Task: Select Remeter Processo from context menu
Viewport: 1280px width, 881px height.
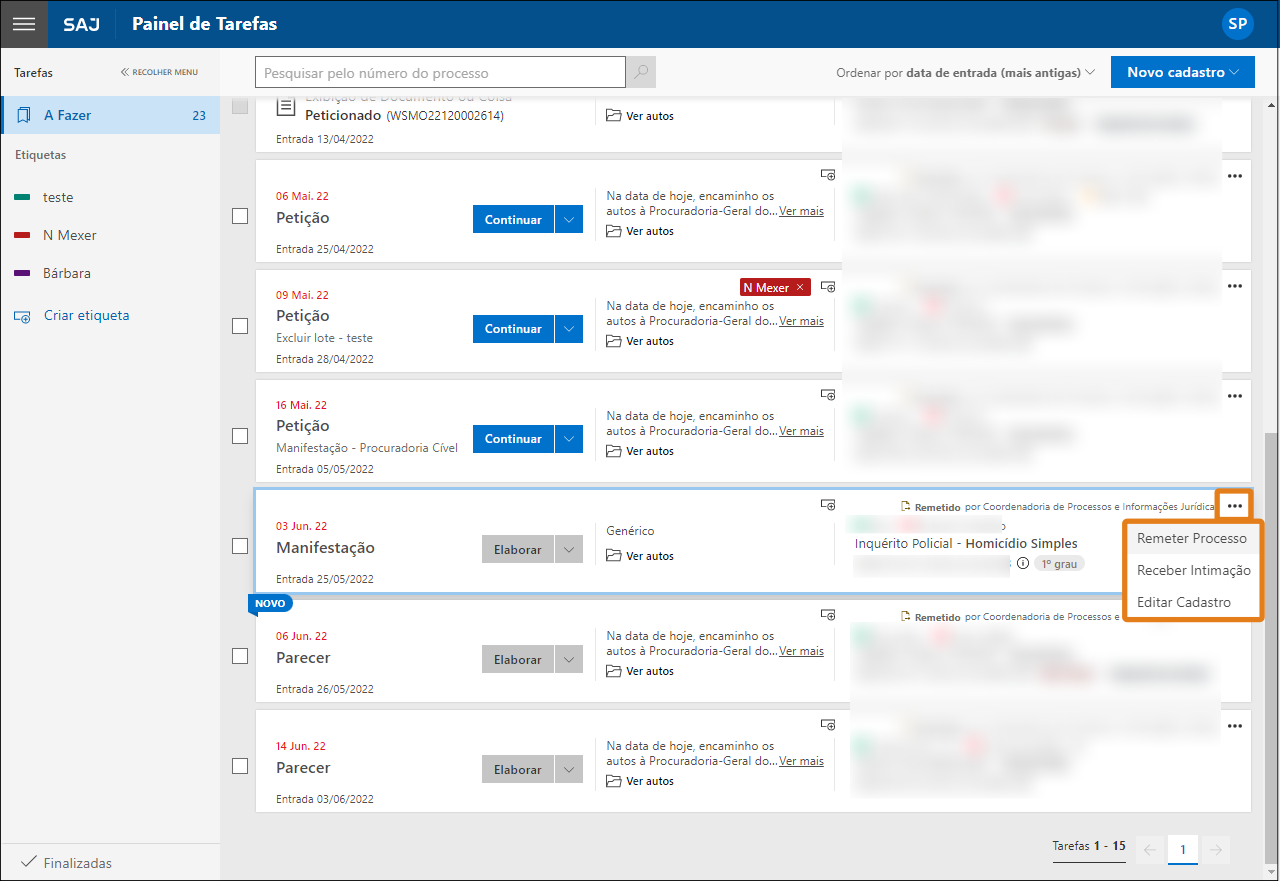Action: click(1192, 538)
